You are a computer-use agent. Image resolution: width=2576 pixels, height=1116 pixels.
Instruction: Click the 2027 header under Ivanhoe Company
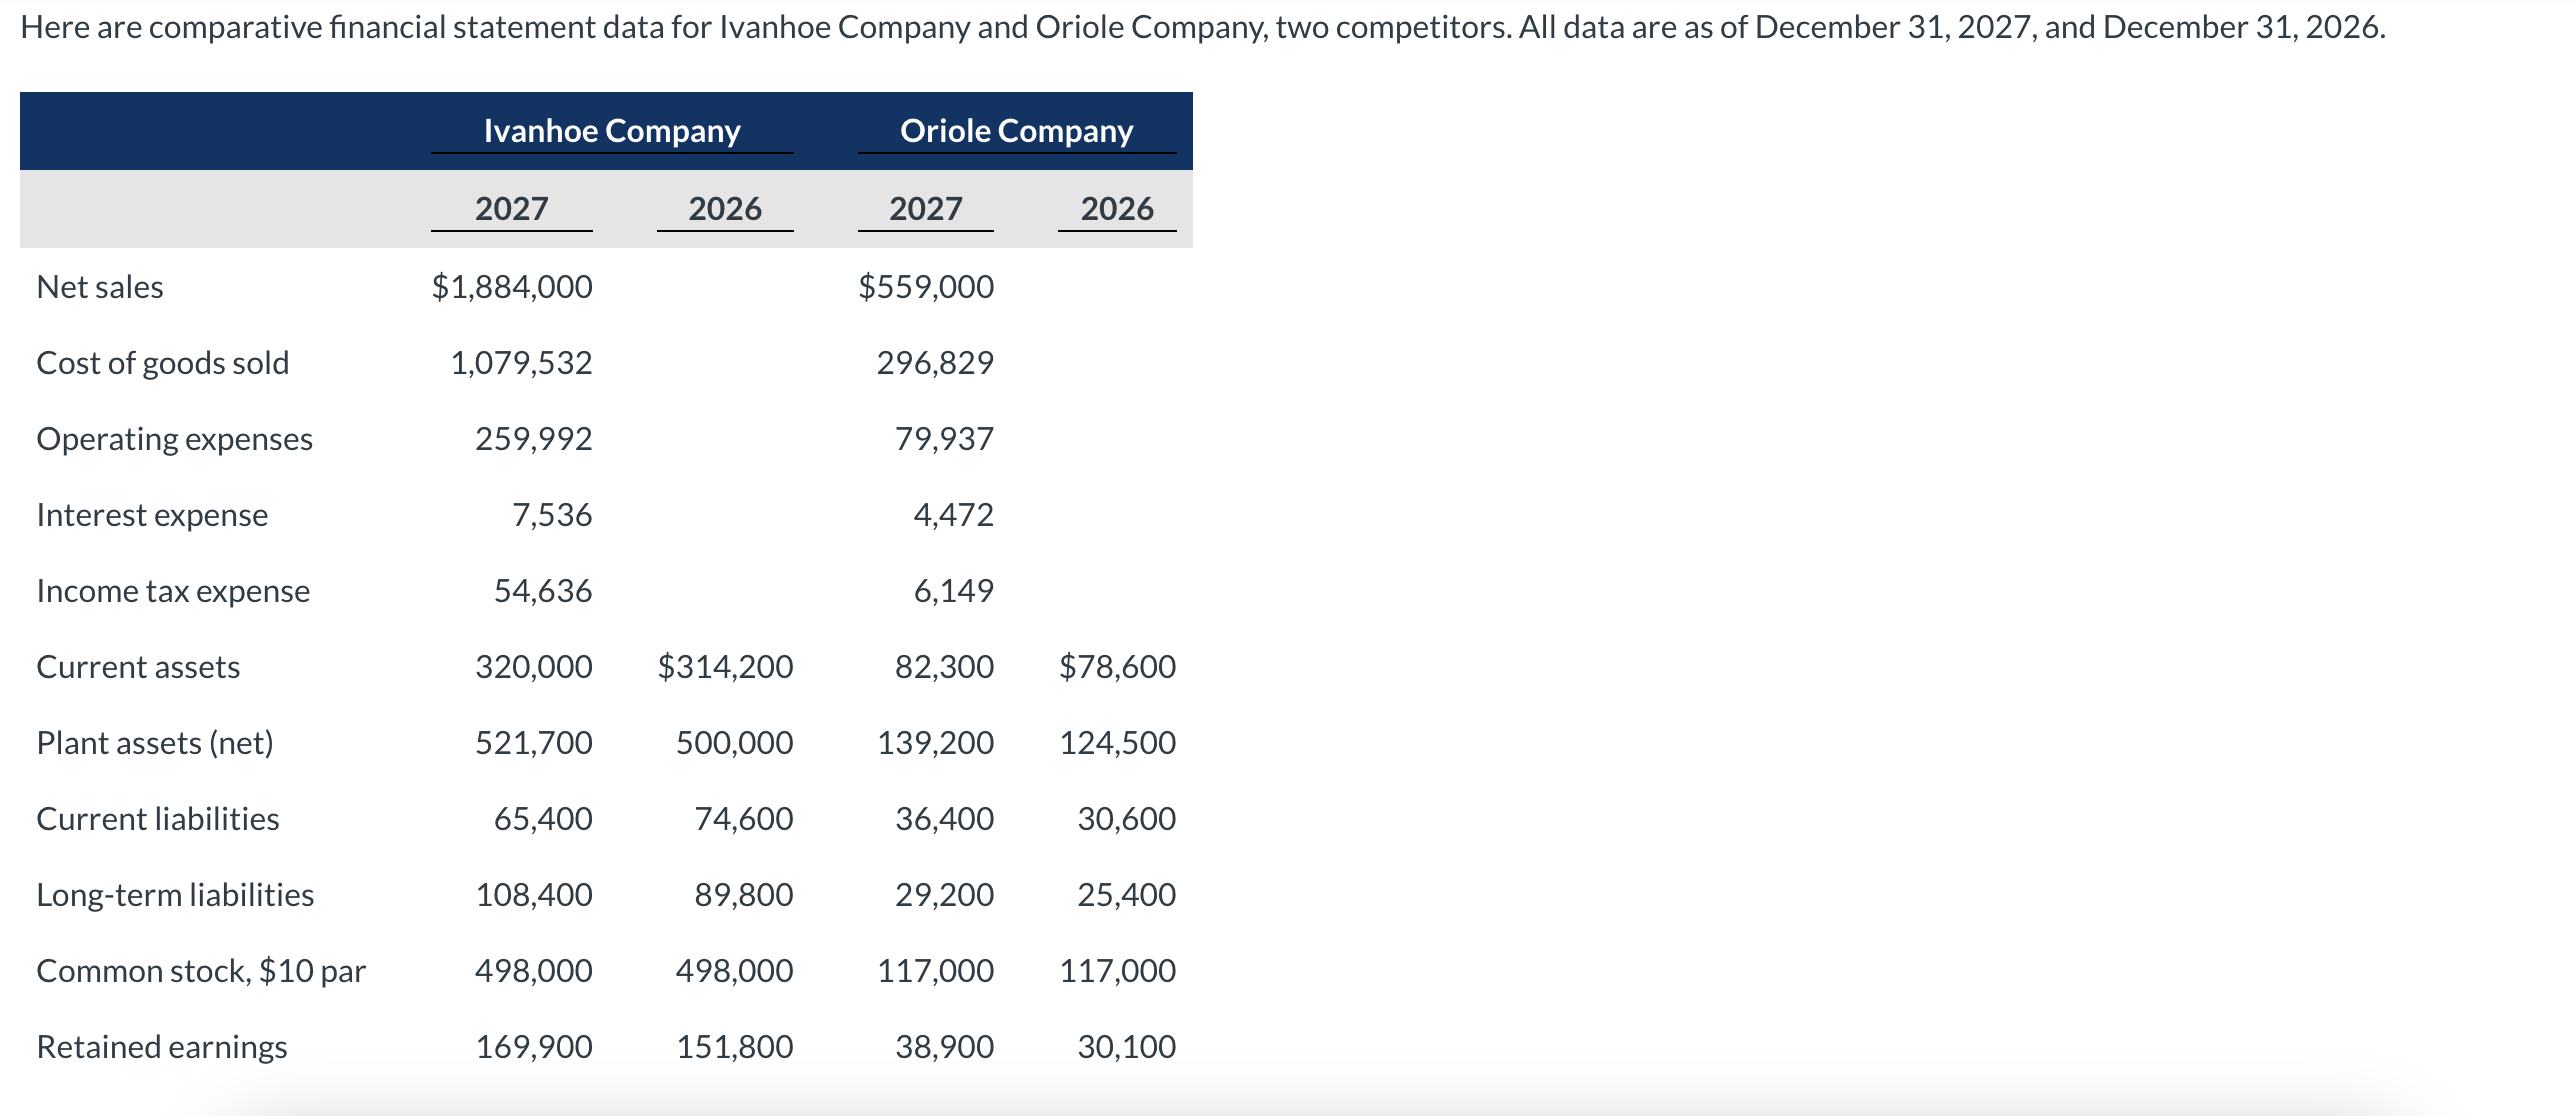[511, 209]
